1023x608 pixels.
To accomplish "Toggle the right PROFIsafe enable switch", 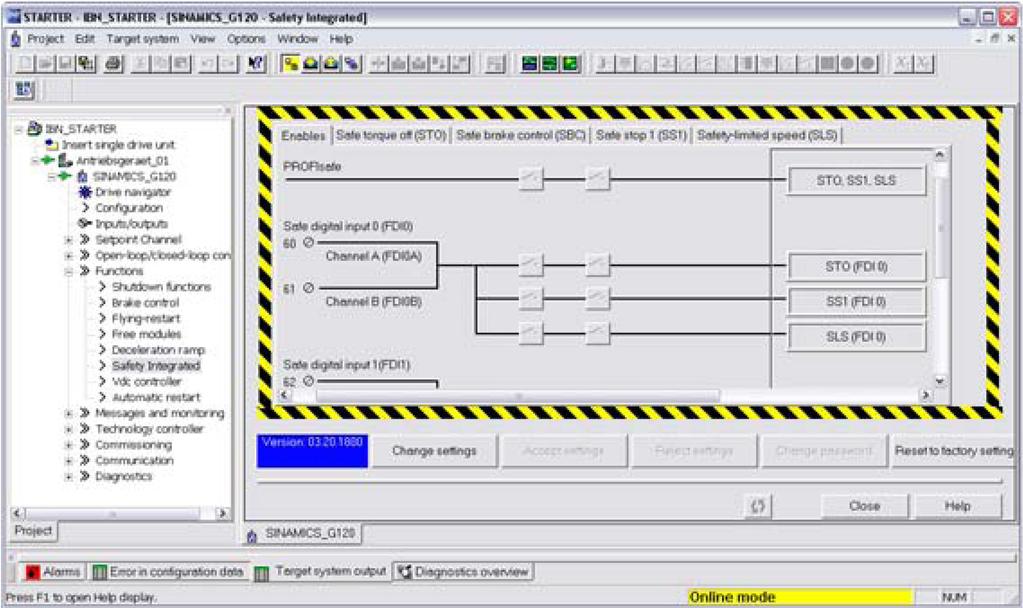I will (x=598, y=177).
